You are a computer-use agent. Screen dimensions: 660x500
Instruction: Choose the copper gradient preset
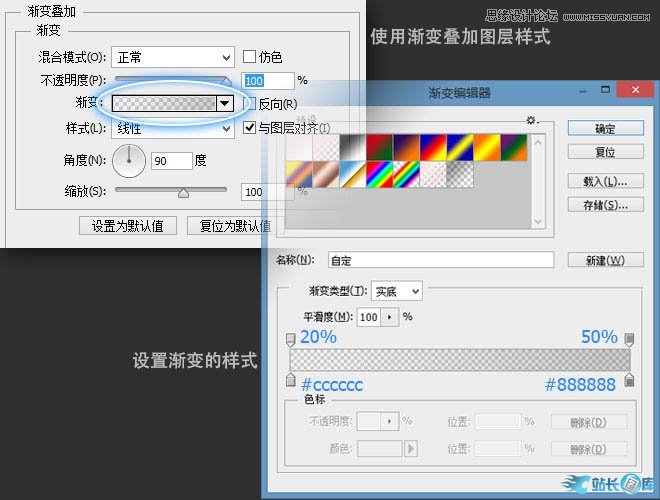click(x=326, y=175)
